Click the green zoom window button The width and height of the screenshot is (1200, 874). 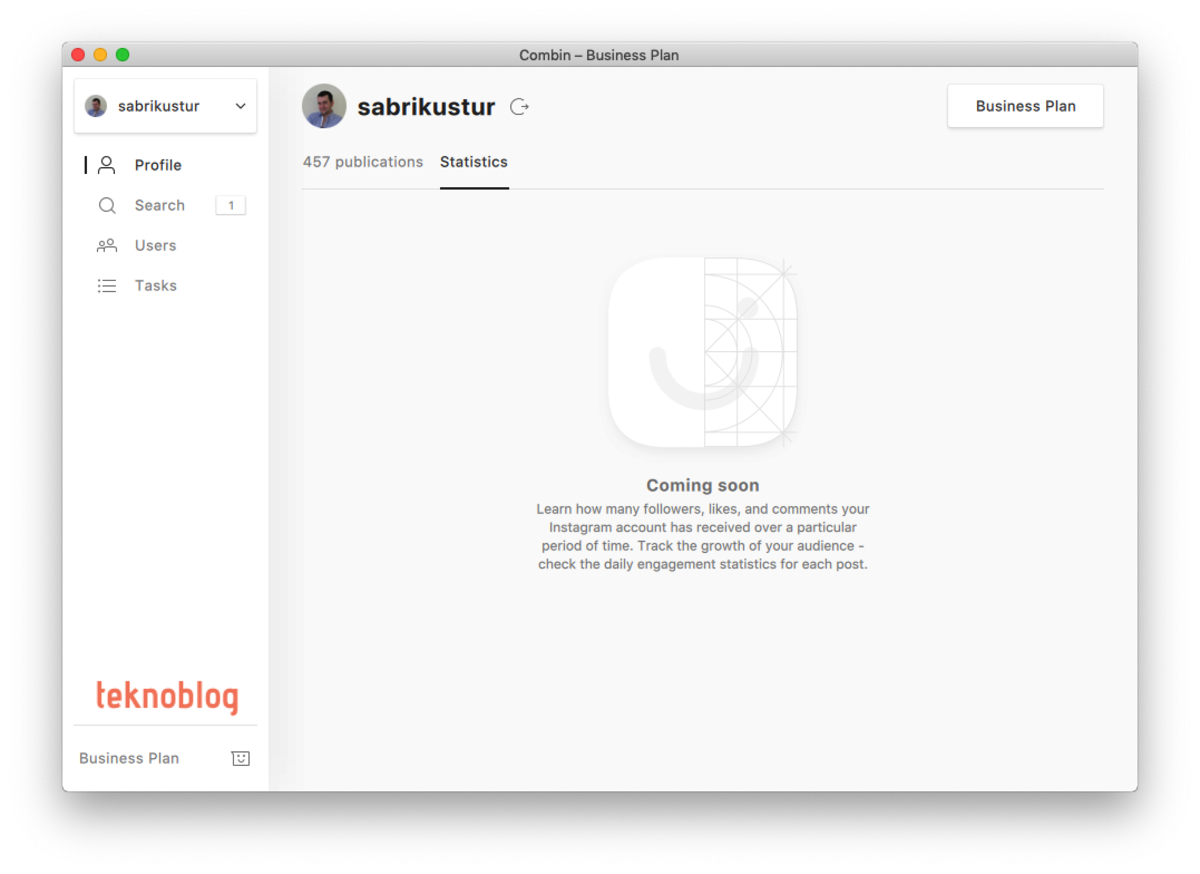123,55
